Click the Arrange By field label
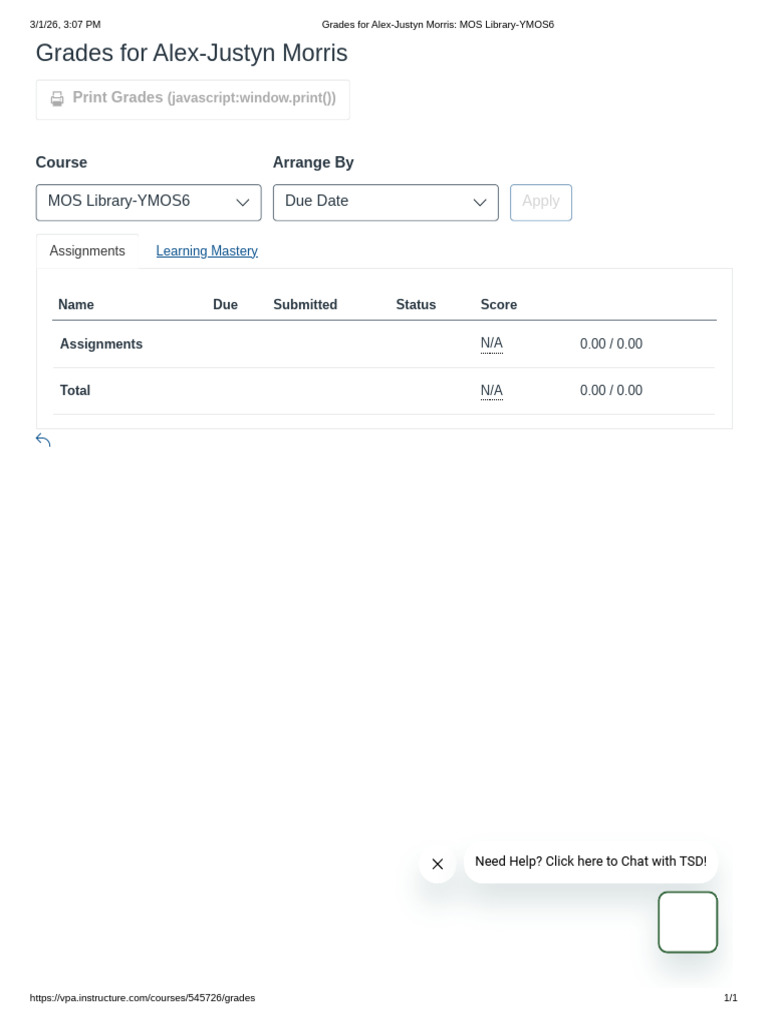Image resolution: width=768 pixels, height=1024 pixels. pyautogui.click(x=313, y=163)
